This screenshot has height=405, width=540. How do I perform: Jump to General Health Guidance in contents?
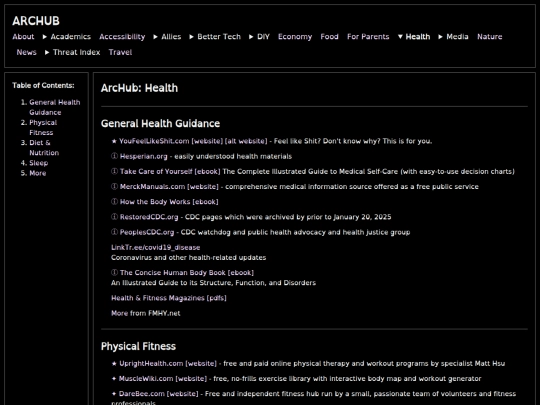coord(55,107)
